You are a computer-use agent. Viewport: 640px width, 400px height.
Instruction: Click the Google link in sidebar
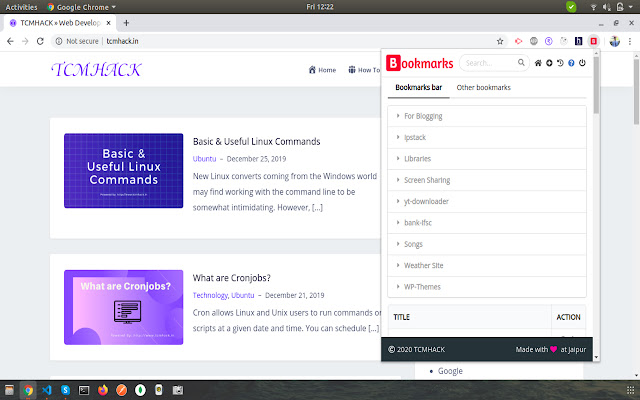pos(450,371)
